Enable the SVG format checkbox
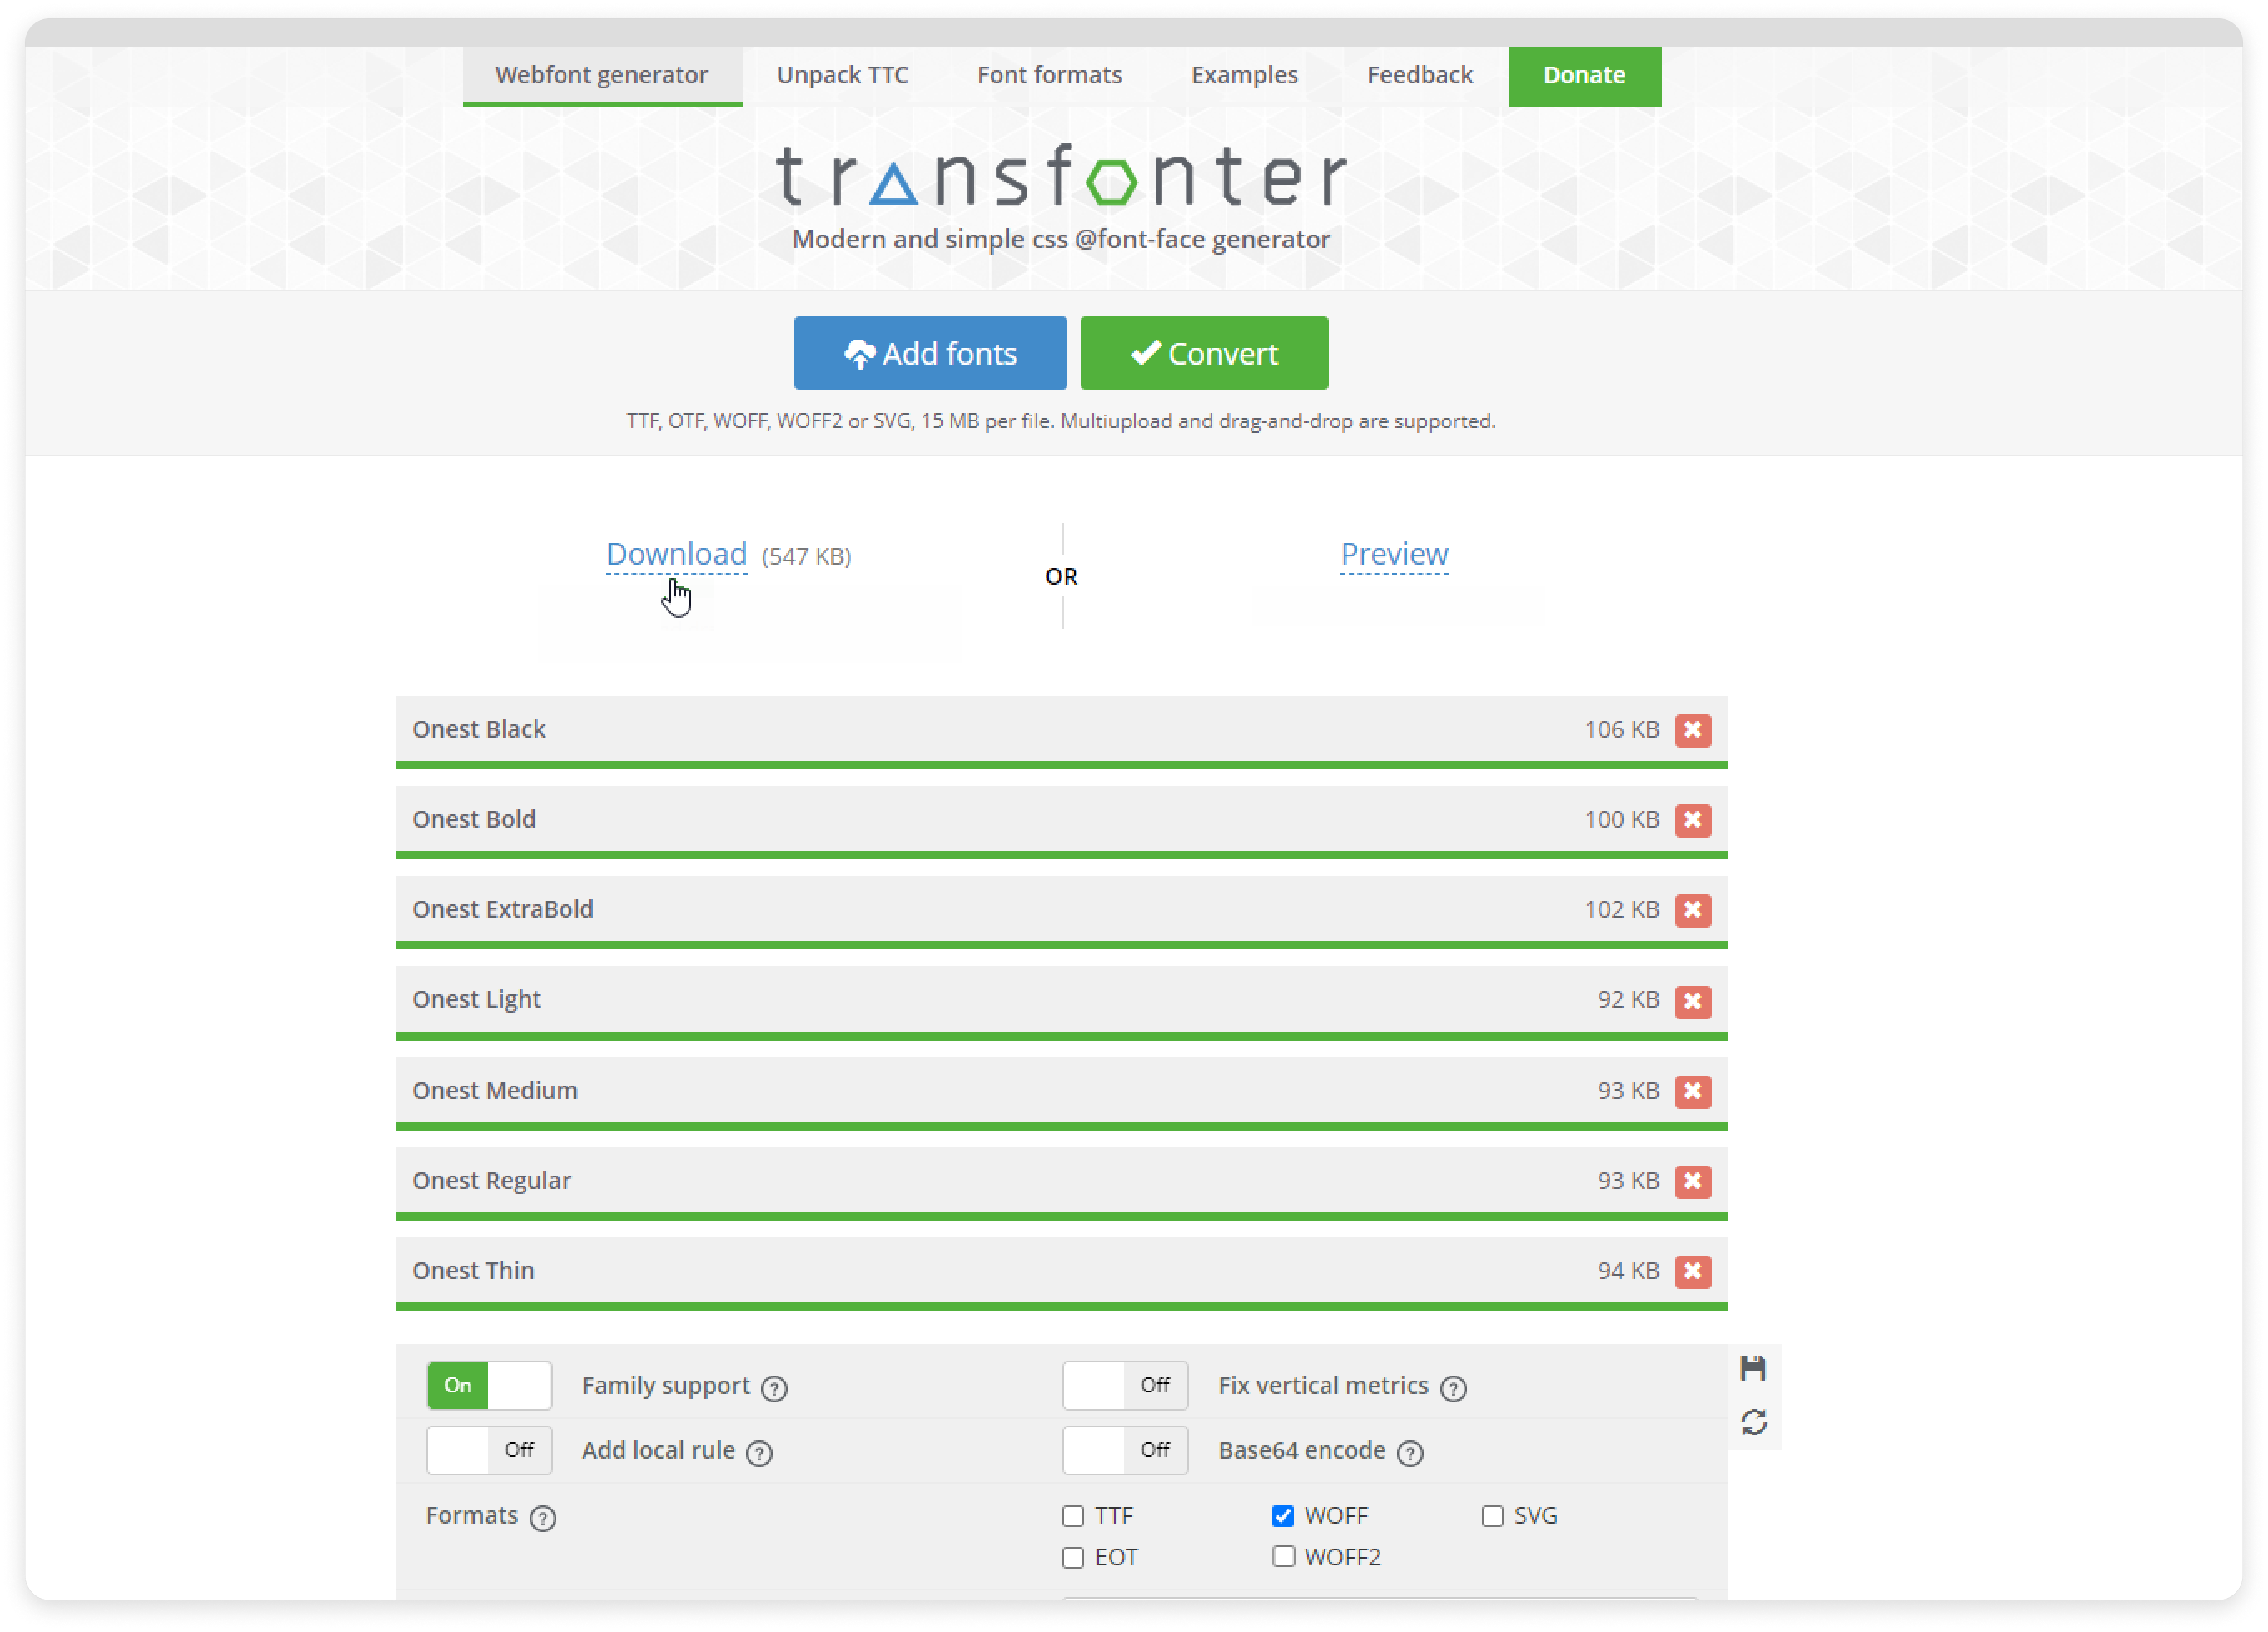 pos(1493,1515)
